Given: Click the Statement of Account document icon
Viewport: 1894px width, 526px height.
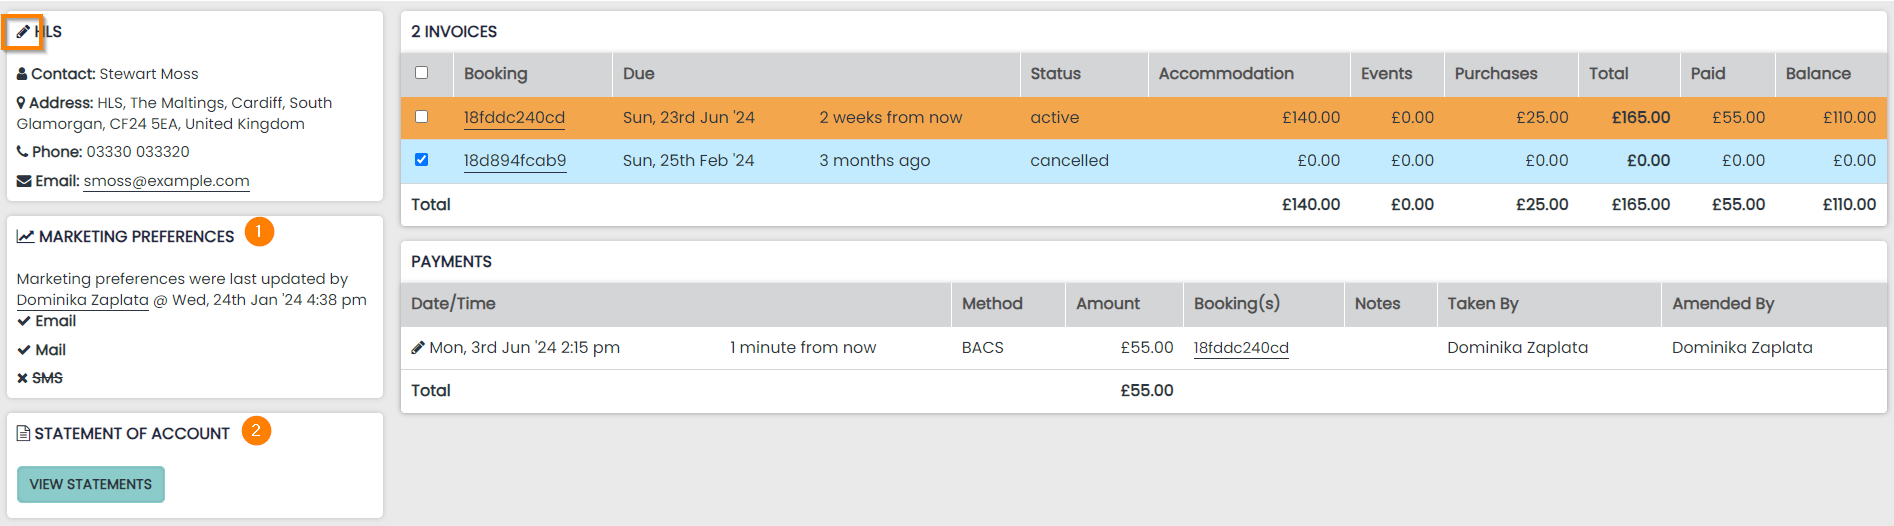Looking at the screenshot, I should coord(23,434).
